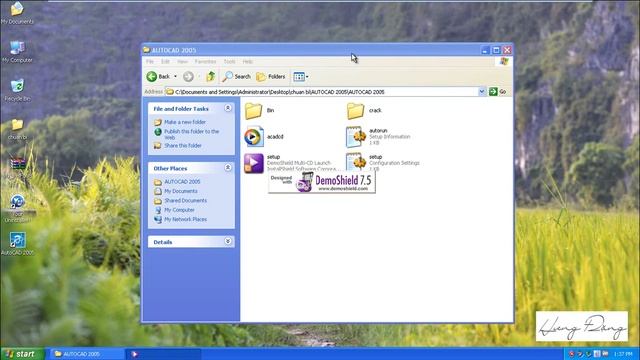Select the Recycle Bin desktop icon

(x=17, y=86)
